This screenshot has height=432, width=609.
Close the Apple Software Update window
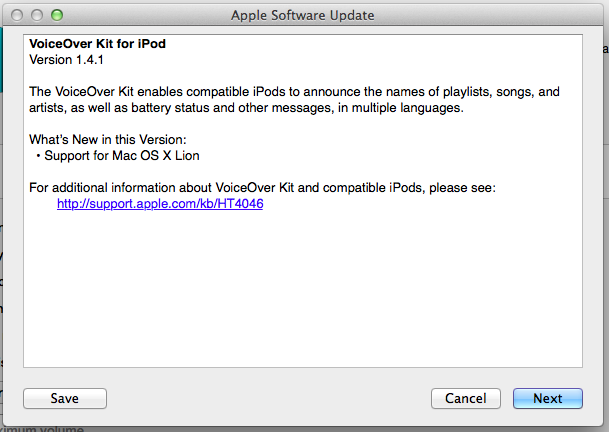click(x=16, y=15)
